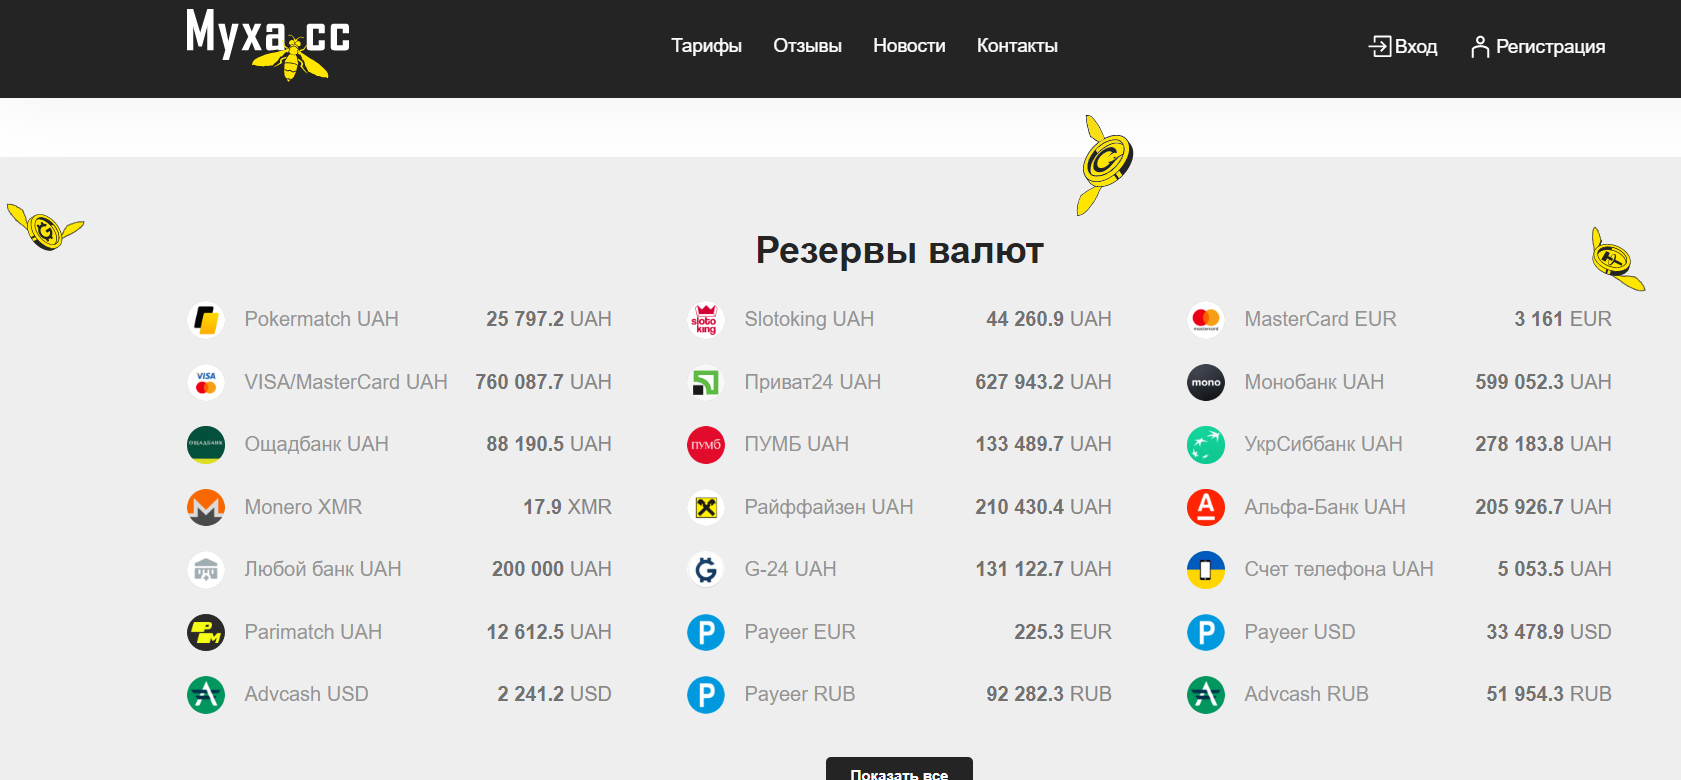Click the VISA/MasterCard UAH icon
The height and width of the screenshot is (780, 1681).
point(206,382)
